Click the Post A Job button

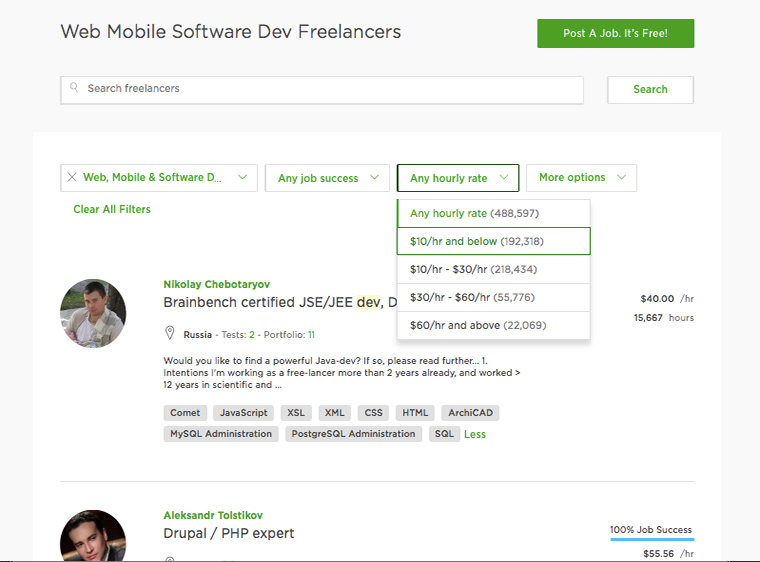click(x=616, y=33)
